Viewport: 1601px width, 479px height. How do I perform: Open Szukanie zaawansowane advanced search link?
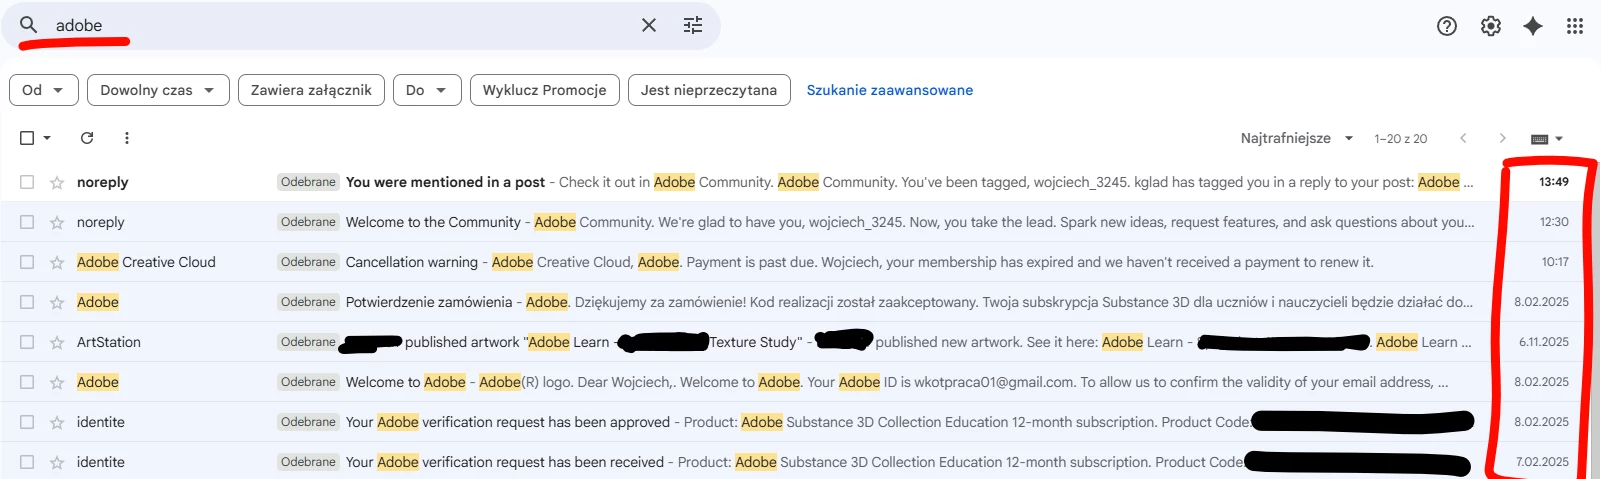pos(890,90)
